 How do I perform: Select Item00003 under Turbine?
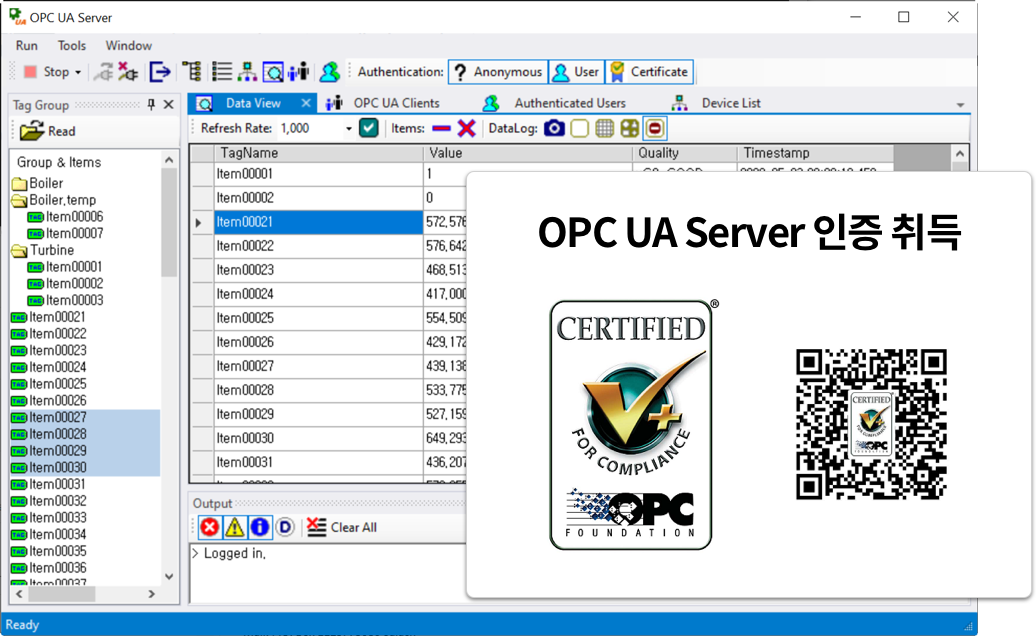click(x=65, y=300)
